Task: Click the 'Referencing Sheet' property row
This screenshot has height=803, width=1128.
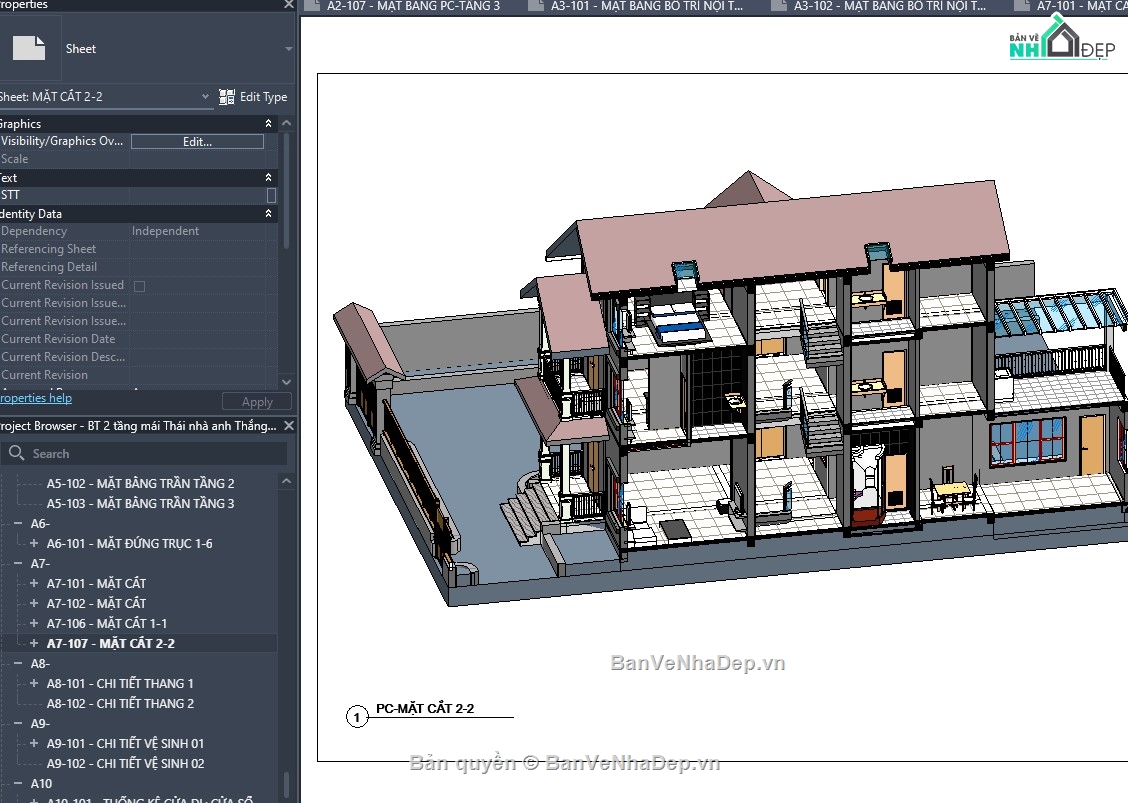Action: point(138,249)
